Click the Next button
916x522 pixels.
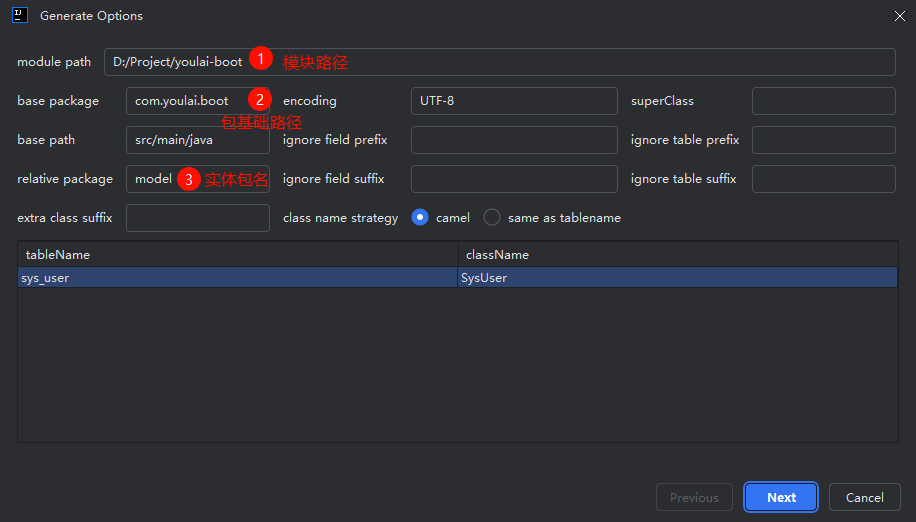[781, 497]
